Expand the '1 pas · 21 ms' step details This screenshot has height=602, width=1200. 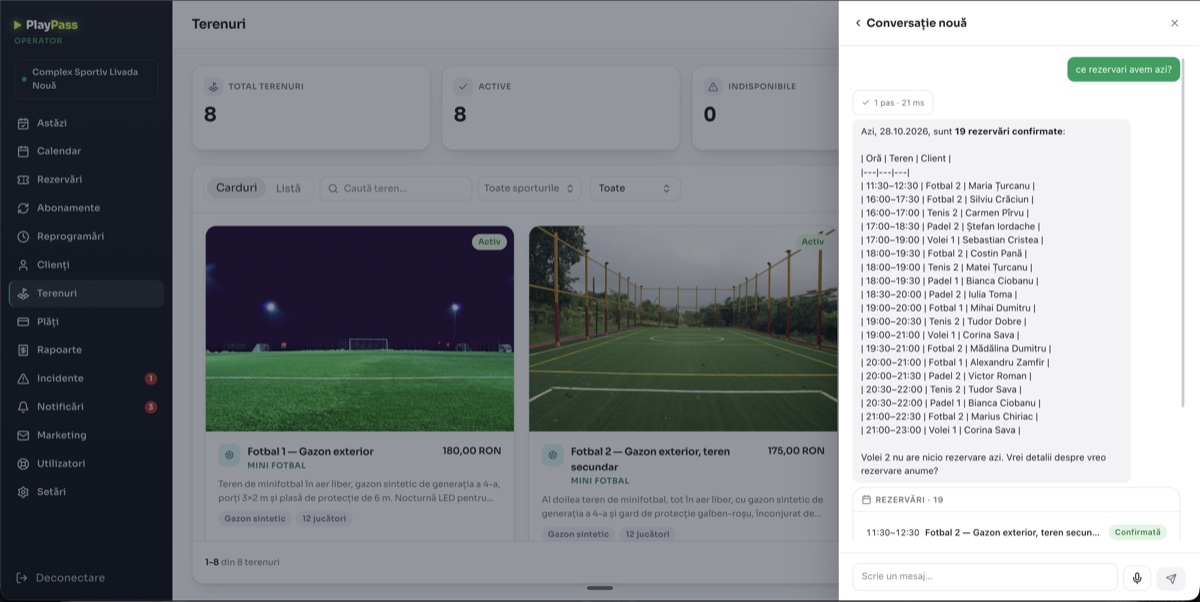pyautogui.click(x=893, y=102)
